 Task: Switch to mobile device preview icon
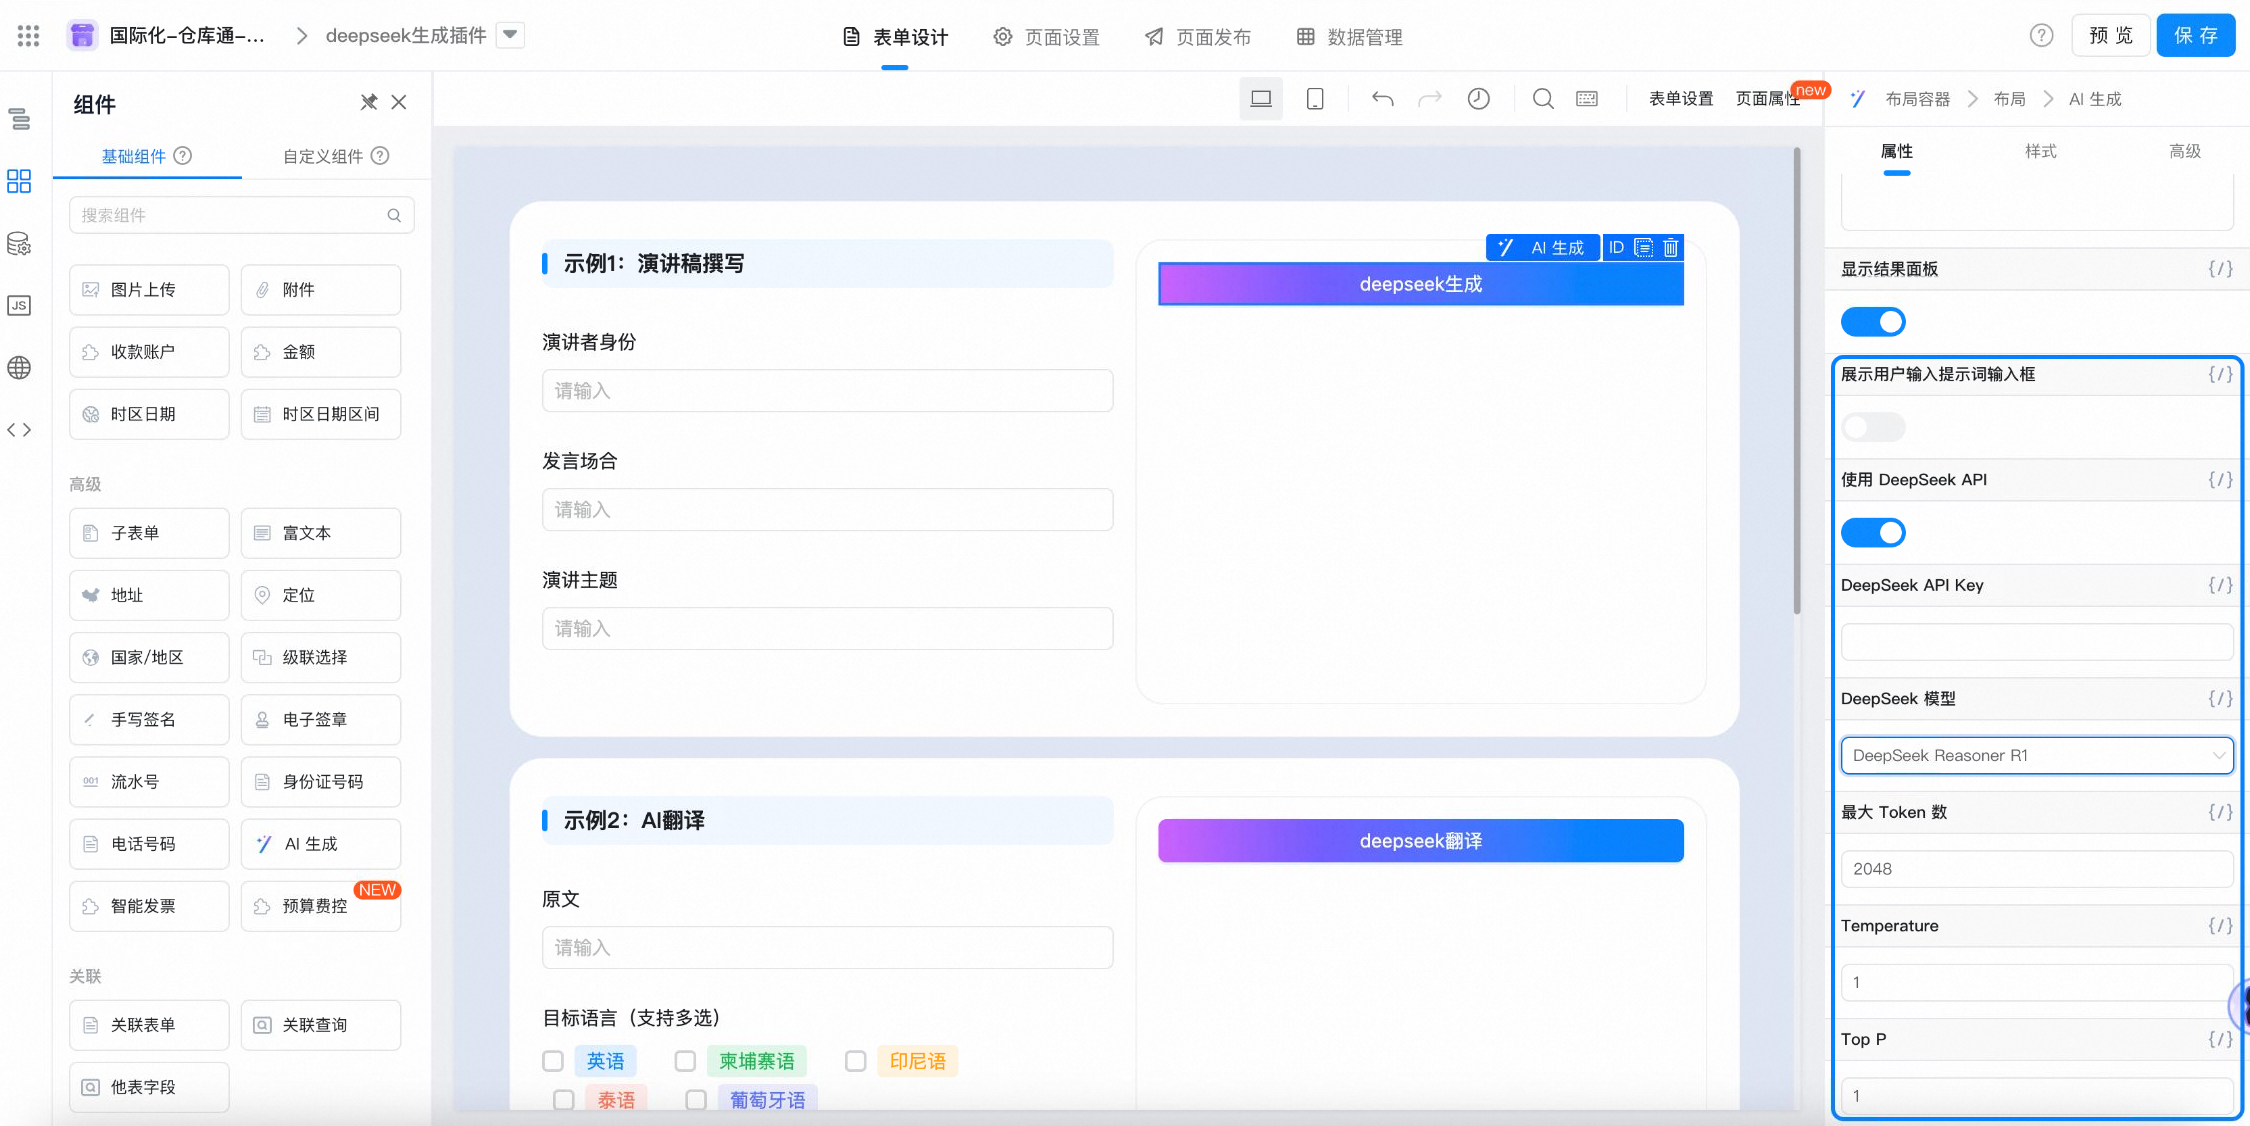point(1315,99)
